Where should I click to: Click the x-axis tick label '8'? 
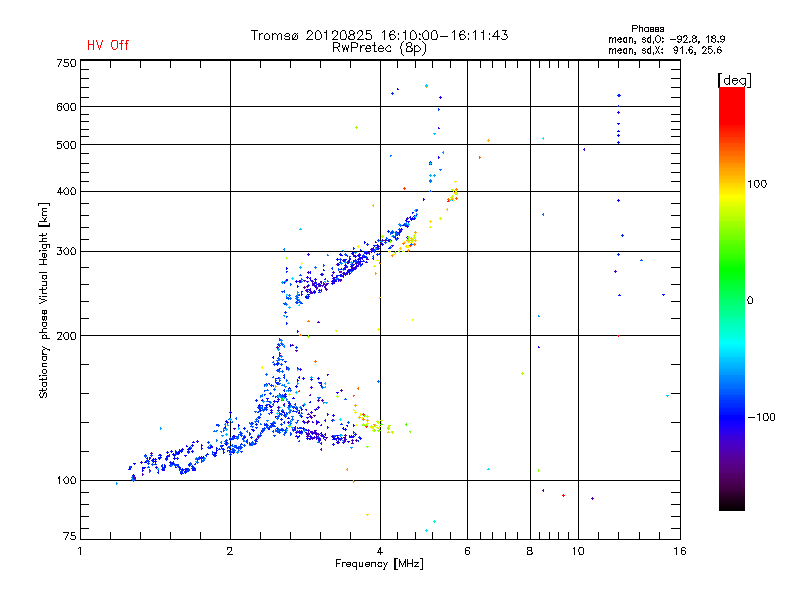pyautogui.click(x=530, y=551)
